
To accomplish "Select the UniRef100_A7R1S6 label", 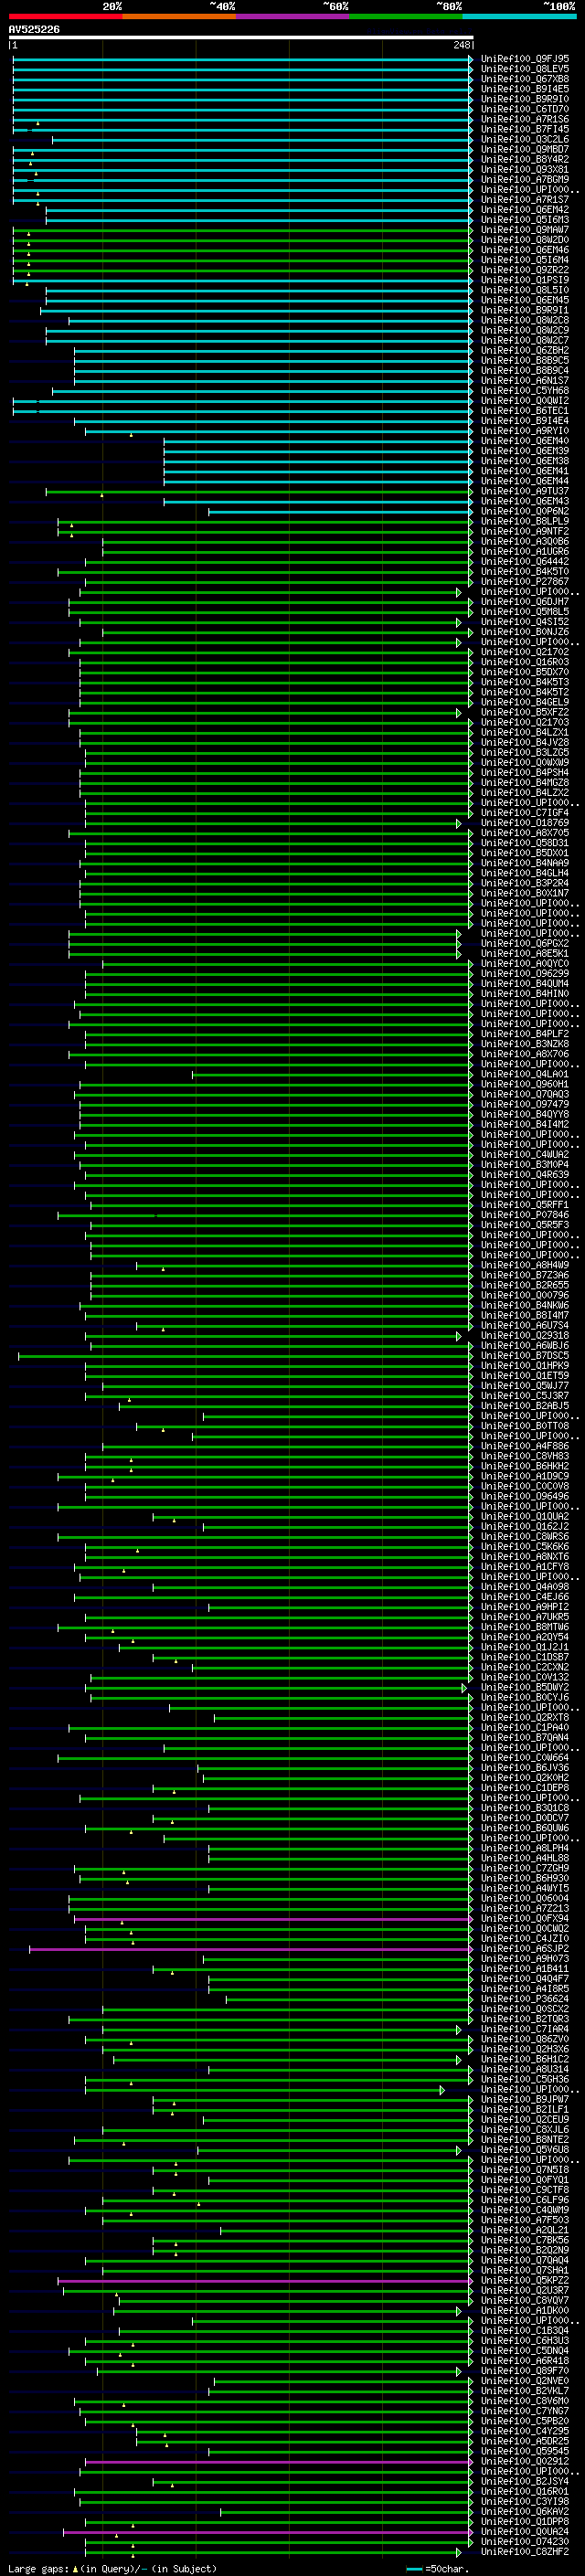I will [x=524, y=119].
